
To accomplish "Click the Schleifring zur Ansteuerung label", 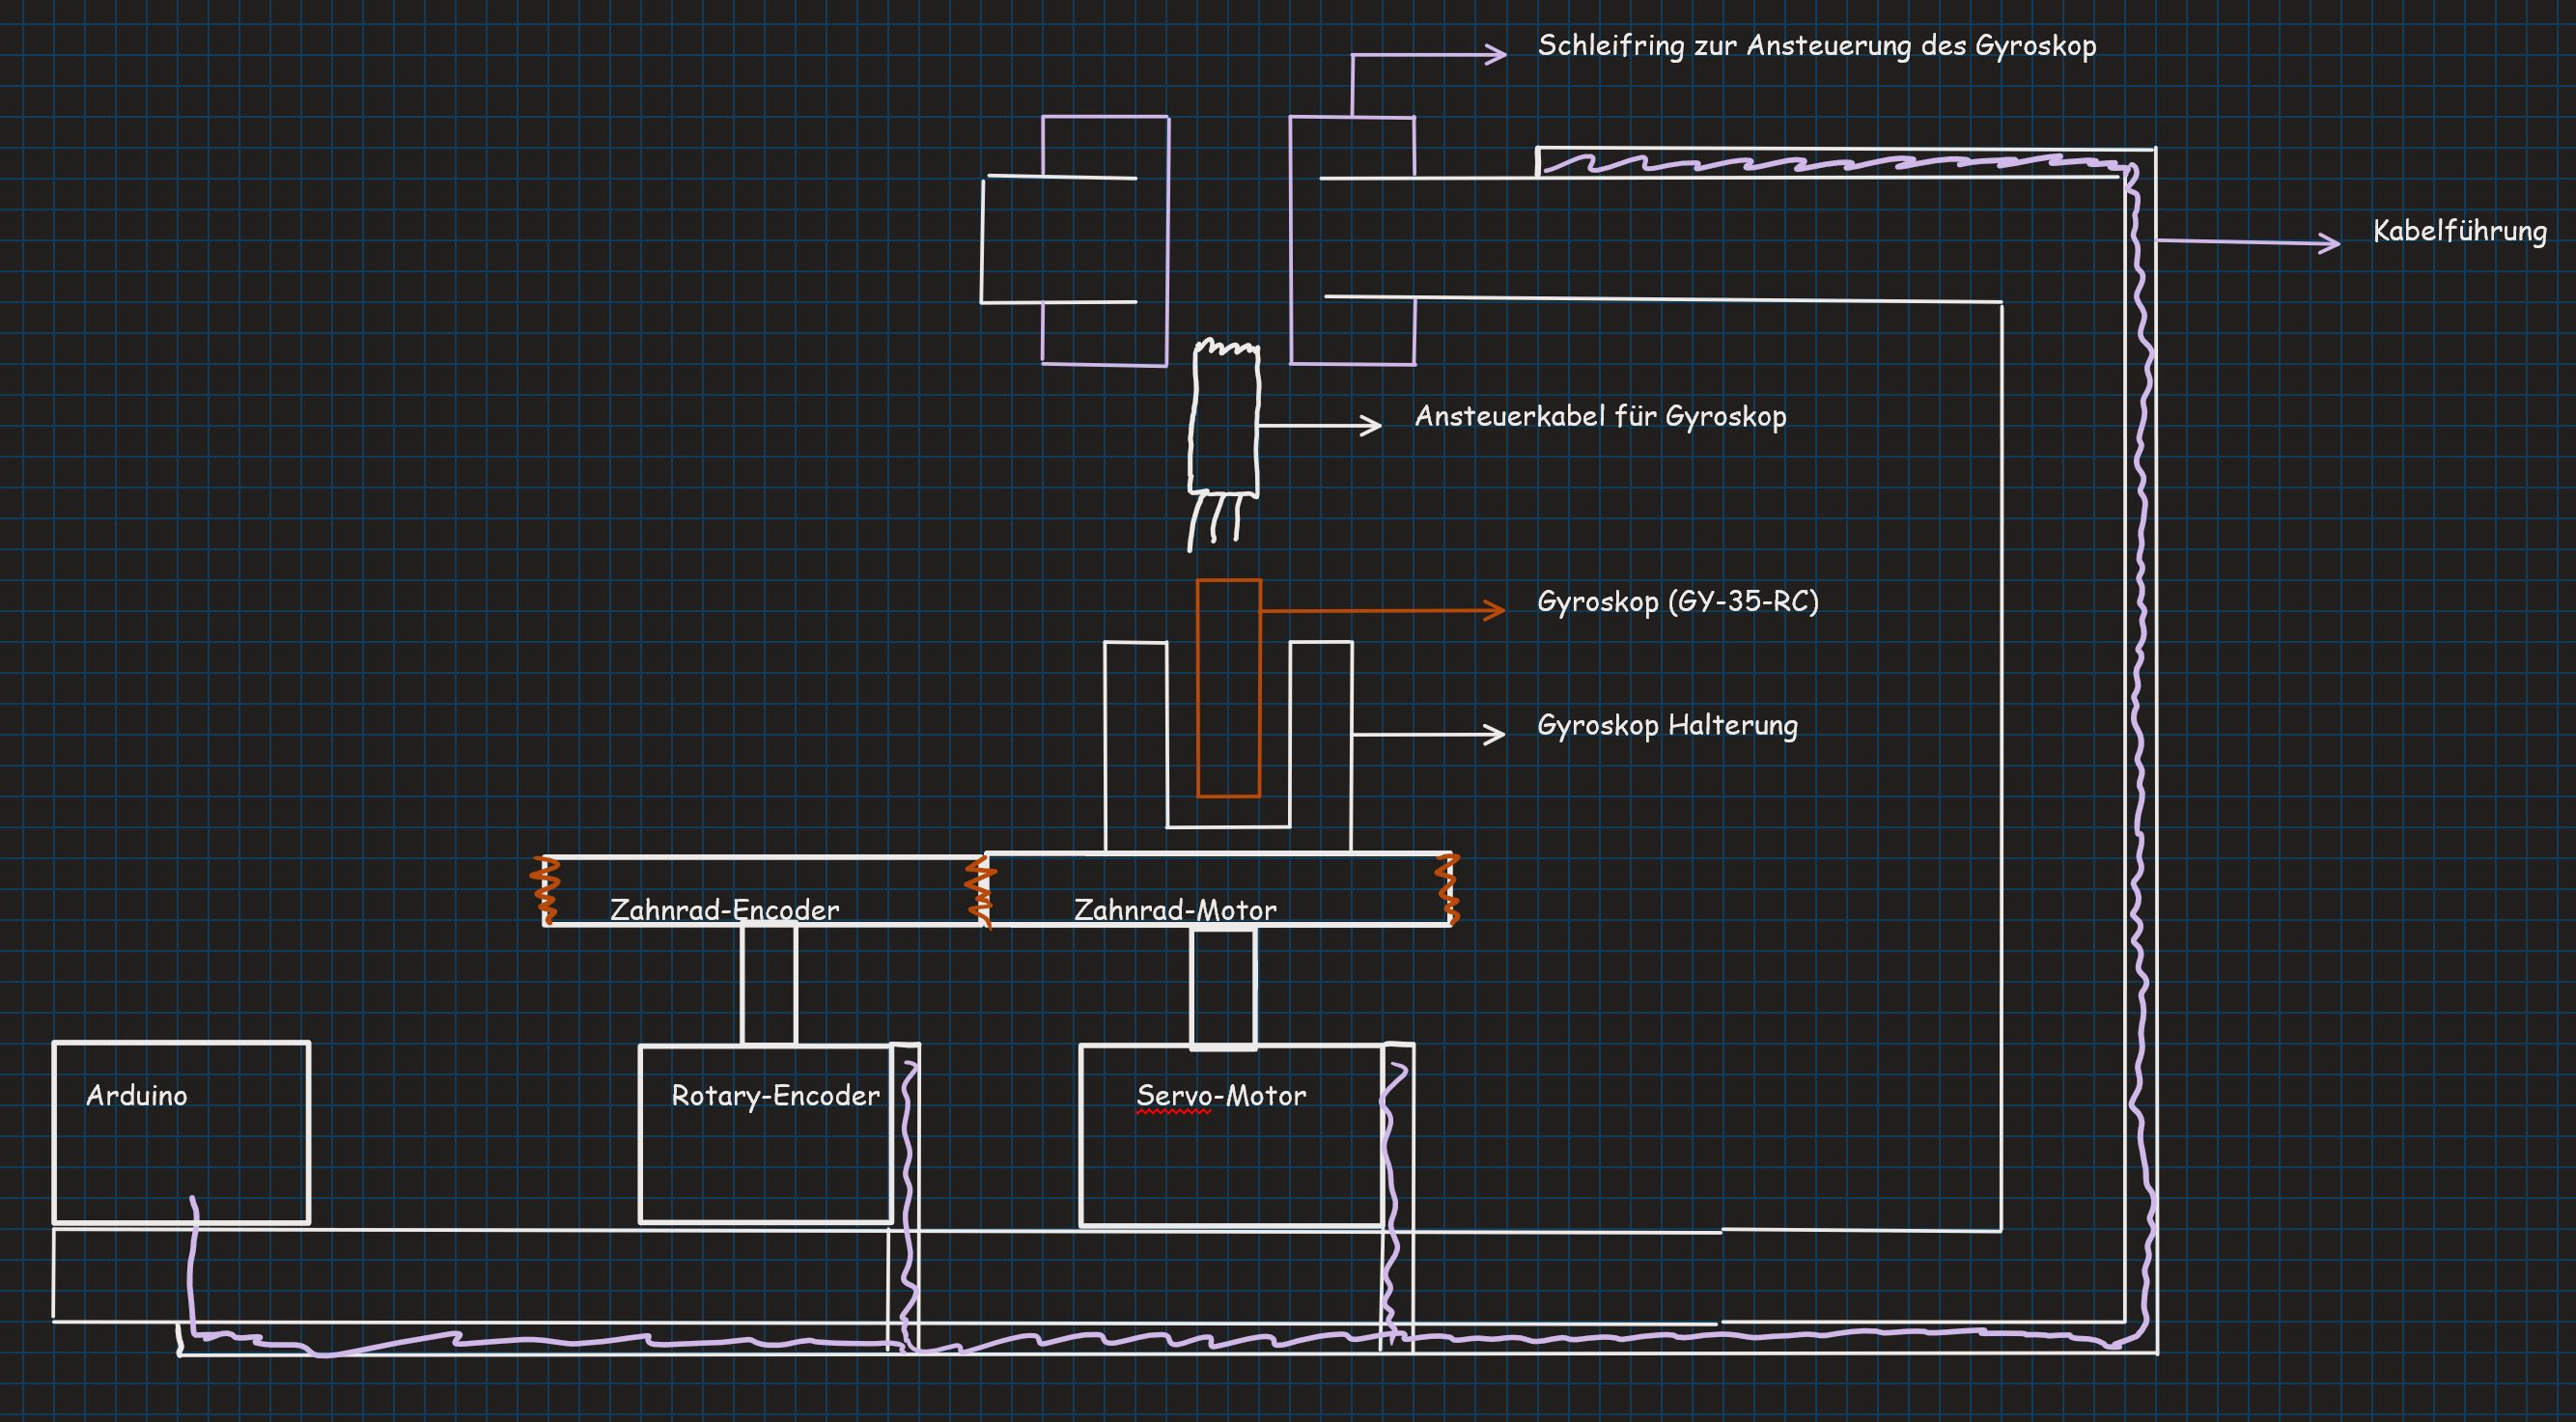I will coord(1816,46).
